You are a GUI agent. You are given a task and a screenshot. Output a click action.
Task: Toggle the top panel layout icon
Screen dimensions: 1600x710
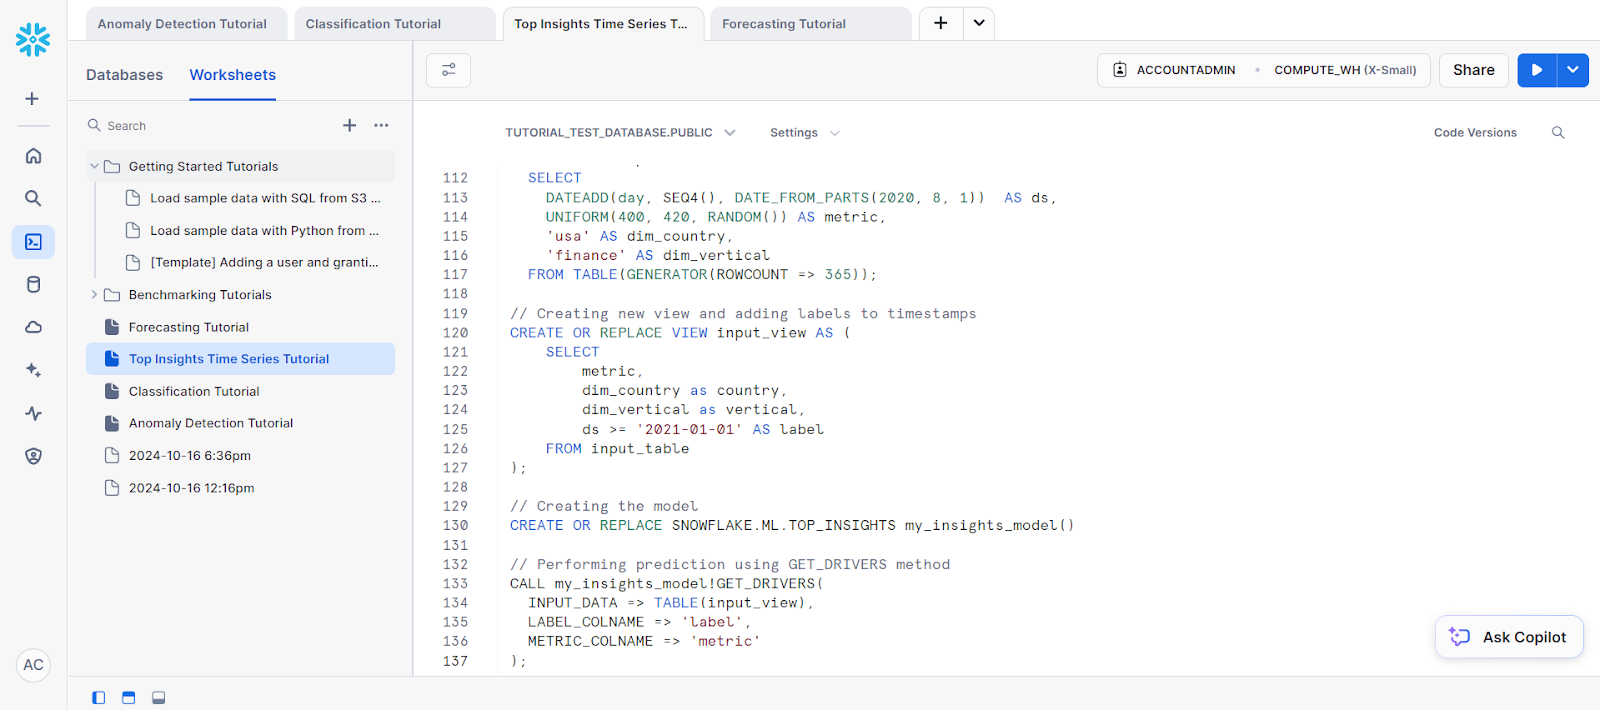click(128, 698)
